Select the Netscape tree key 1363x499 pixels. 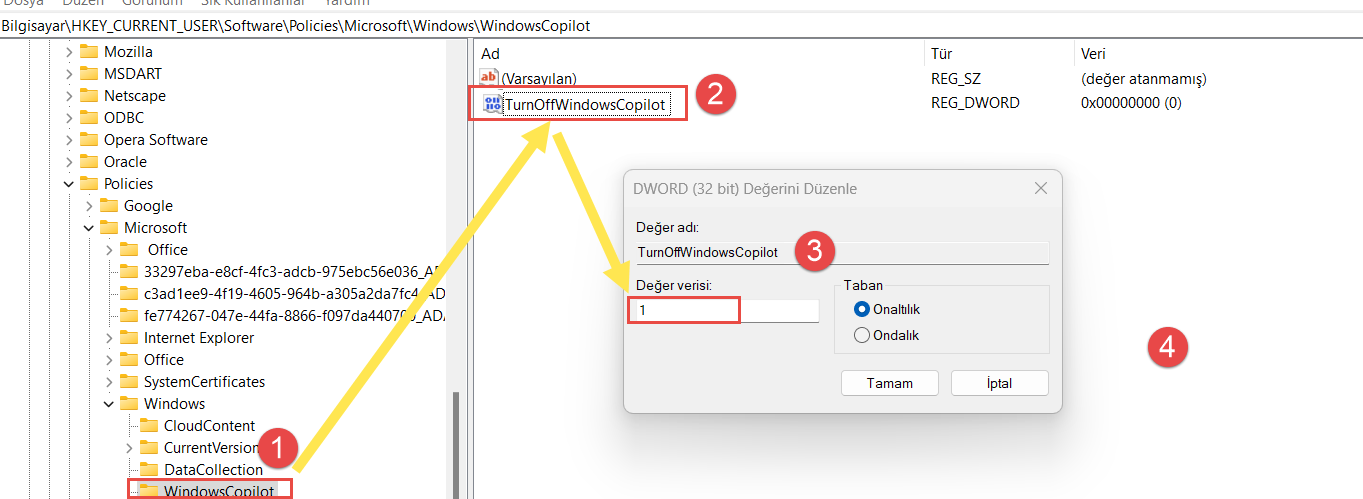[x=135, y=96]
